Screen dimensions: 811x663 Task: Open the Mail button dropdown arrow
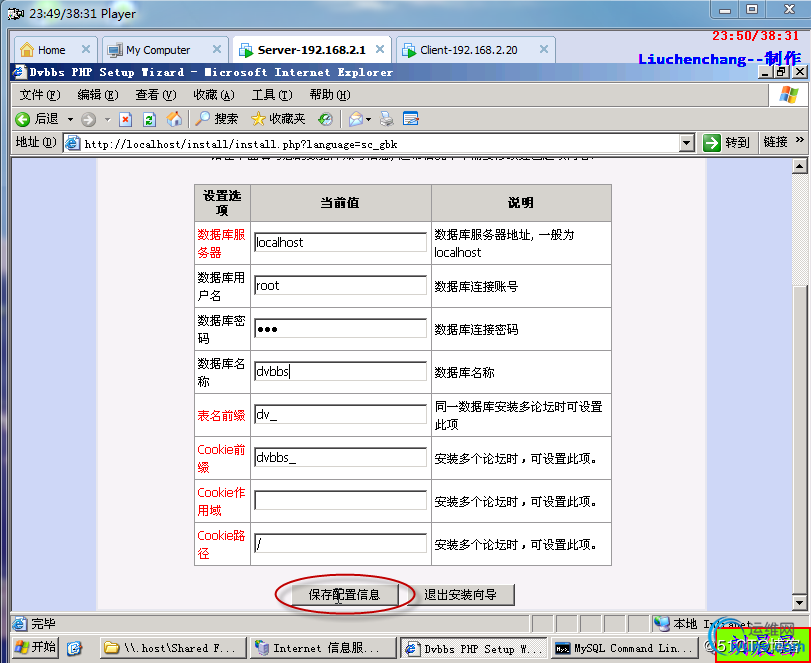click(x=368, y=119)
